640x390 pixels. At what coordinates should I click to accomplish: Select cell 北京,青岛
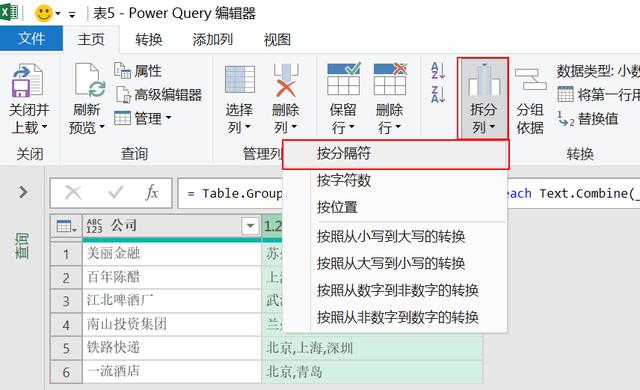coord(372,372)
